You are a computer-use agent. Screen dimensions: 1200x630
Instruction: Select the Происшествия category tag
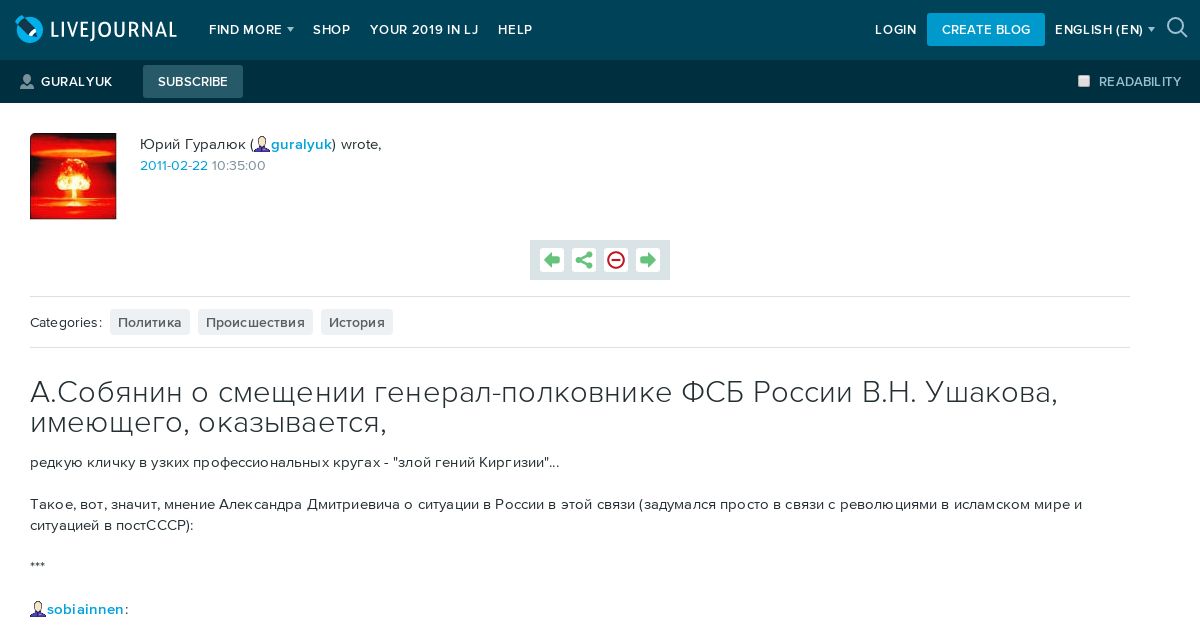(255, 322)
